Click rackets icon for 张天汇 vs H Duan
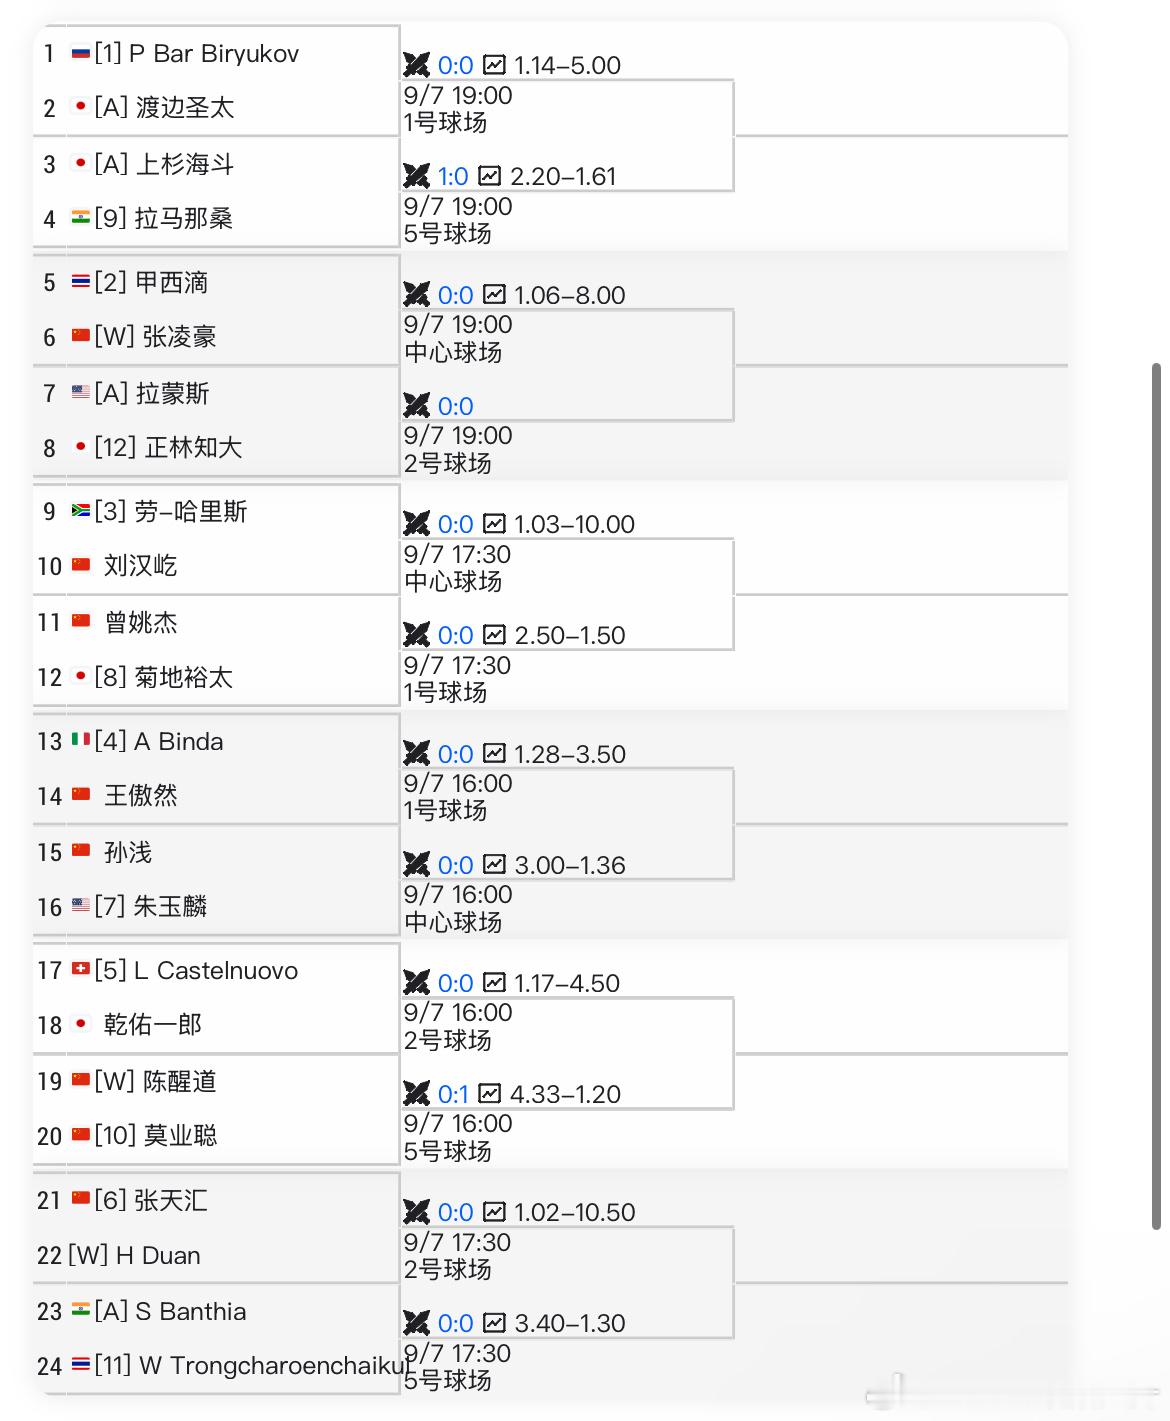 416,1212
